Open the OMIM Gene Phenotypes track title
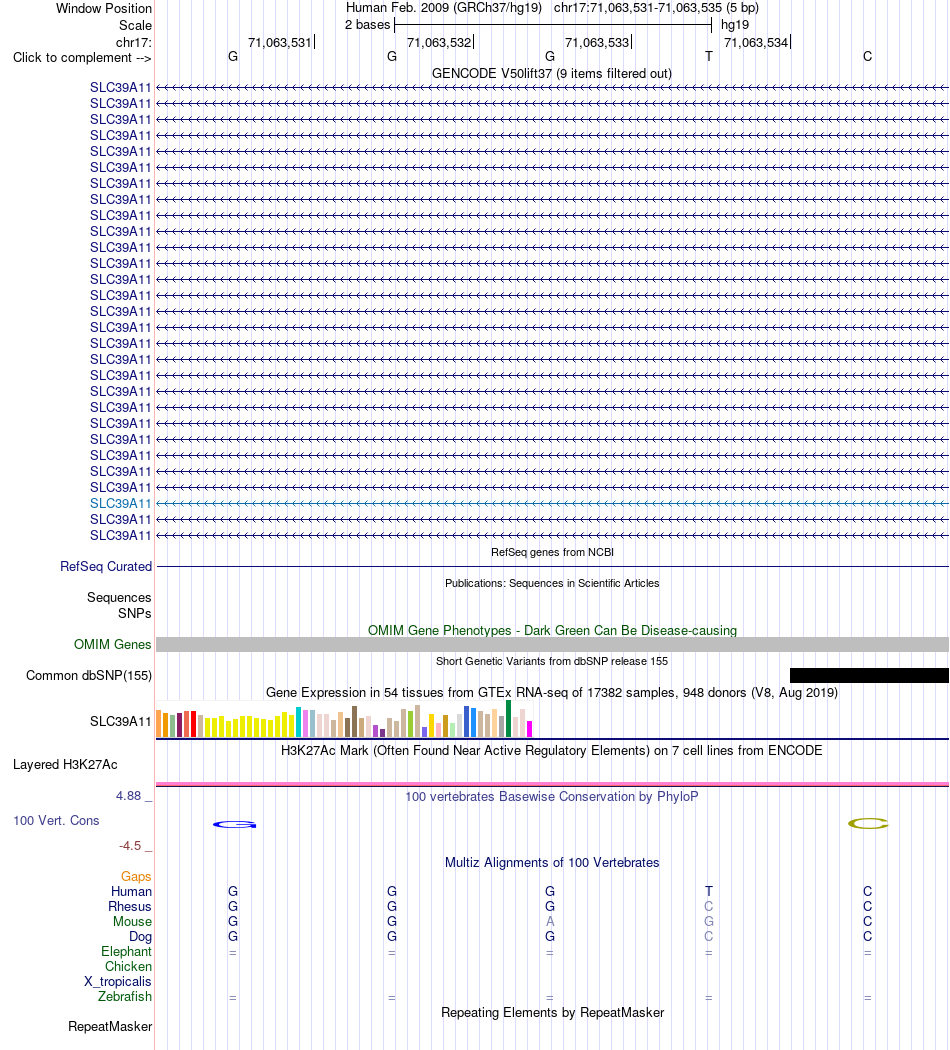 (552, 630)
